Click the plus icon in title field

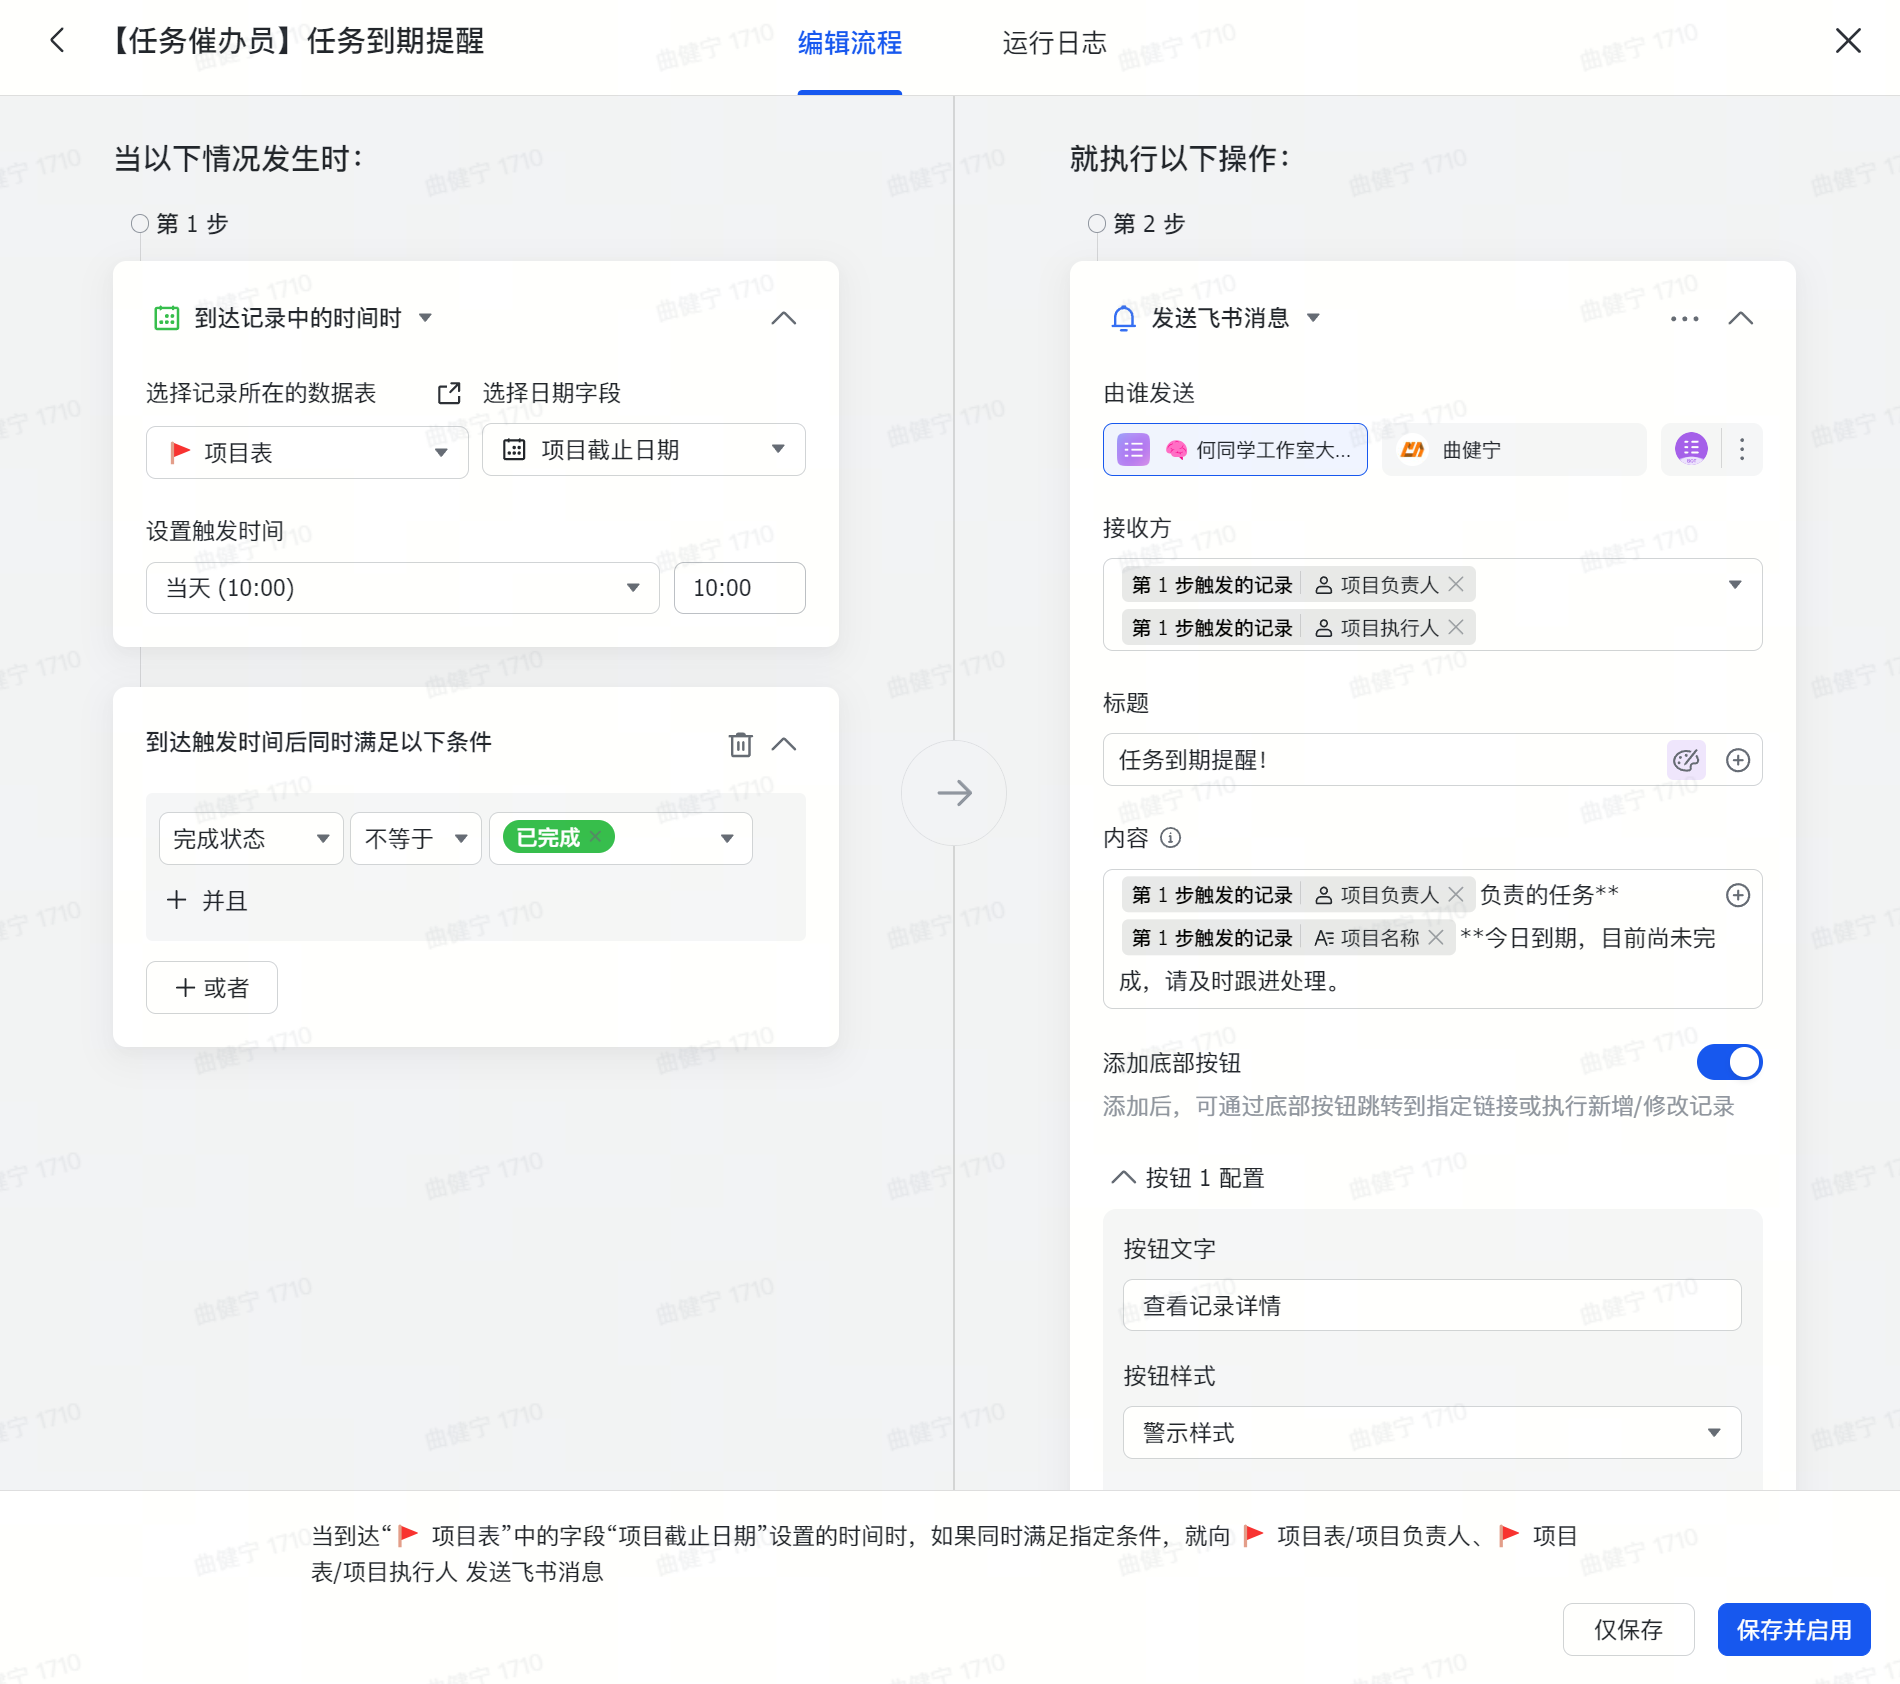[x=1738, y=760]
